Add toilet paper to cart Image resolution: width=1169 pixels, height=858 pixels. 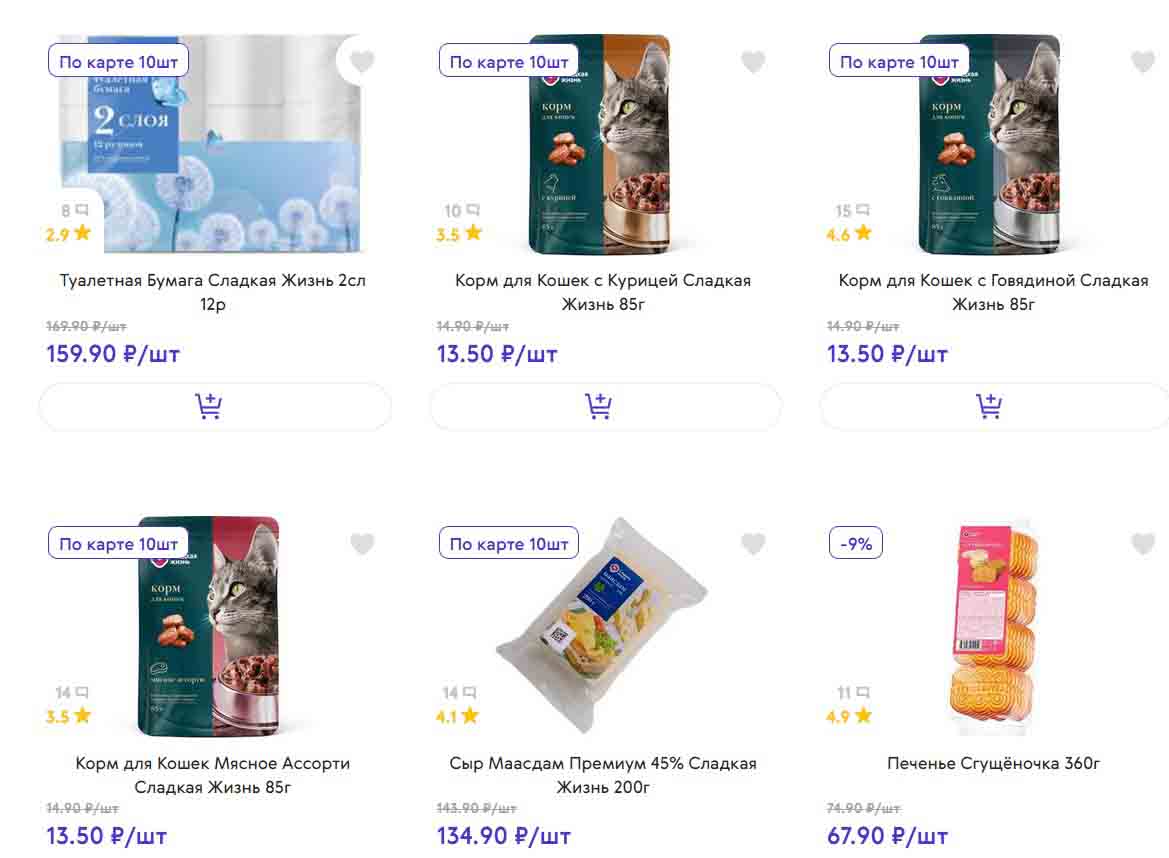208,407
